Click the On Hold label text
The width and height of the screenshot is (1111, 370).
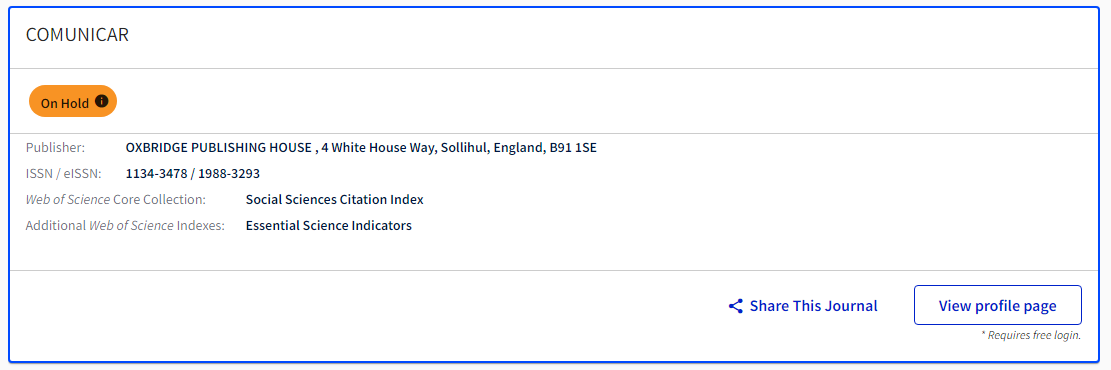[64, 103]
